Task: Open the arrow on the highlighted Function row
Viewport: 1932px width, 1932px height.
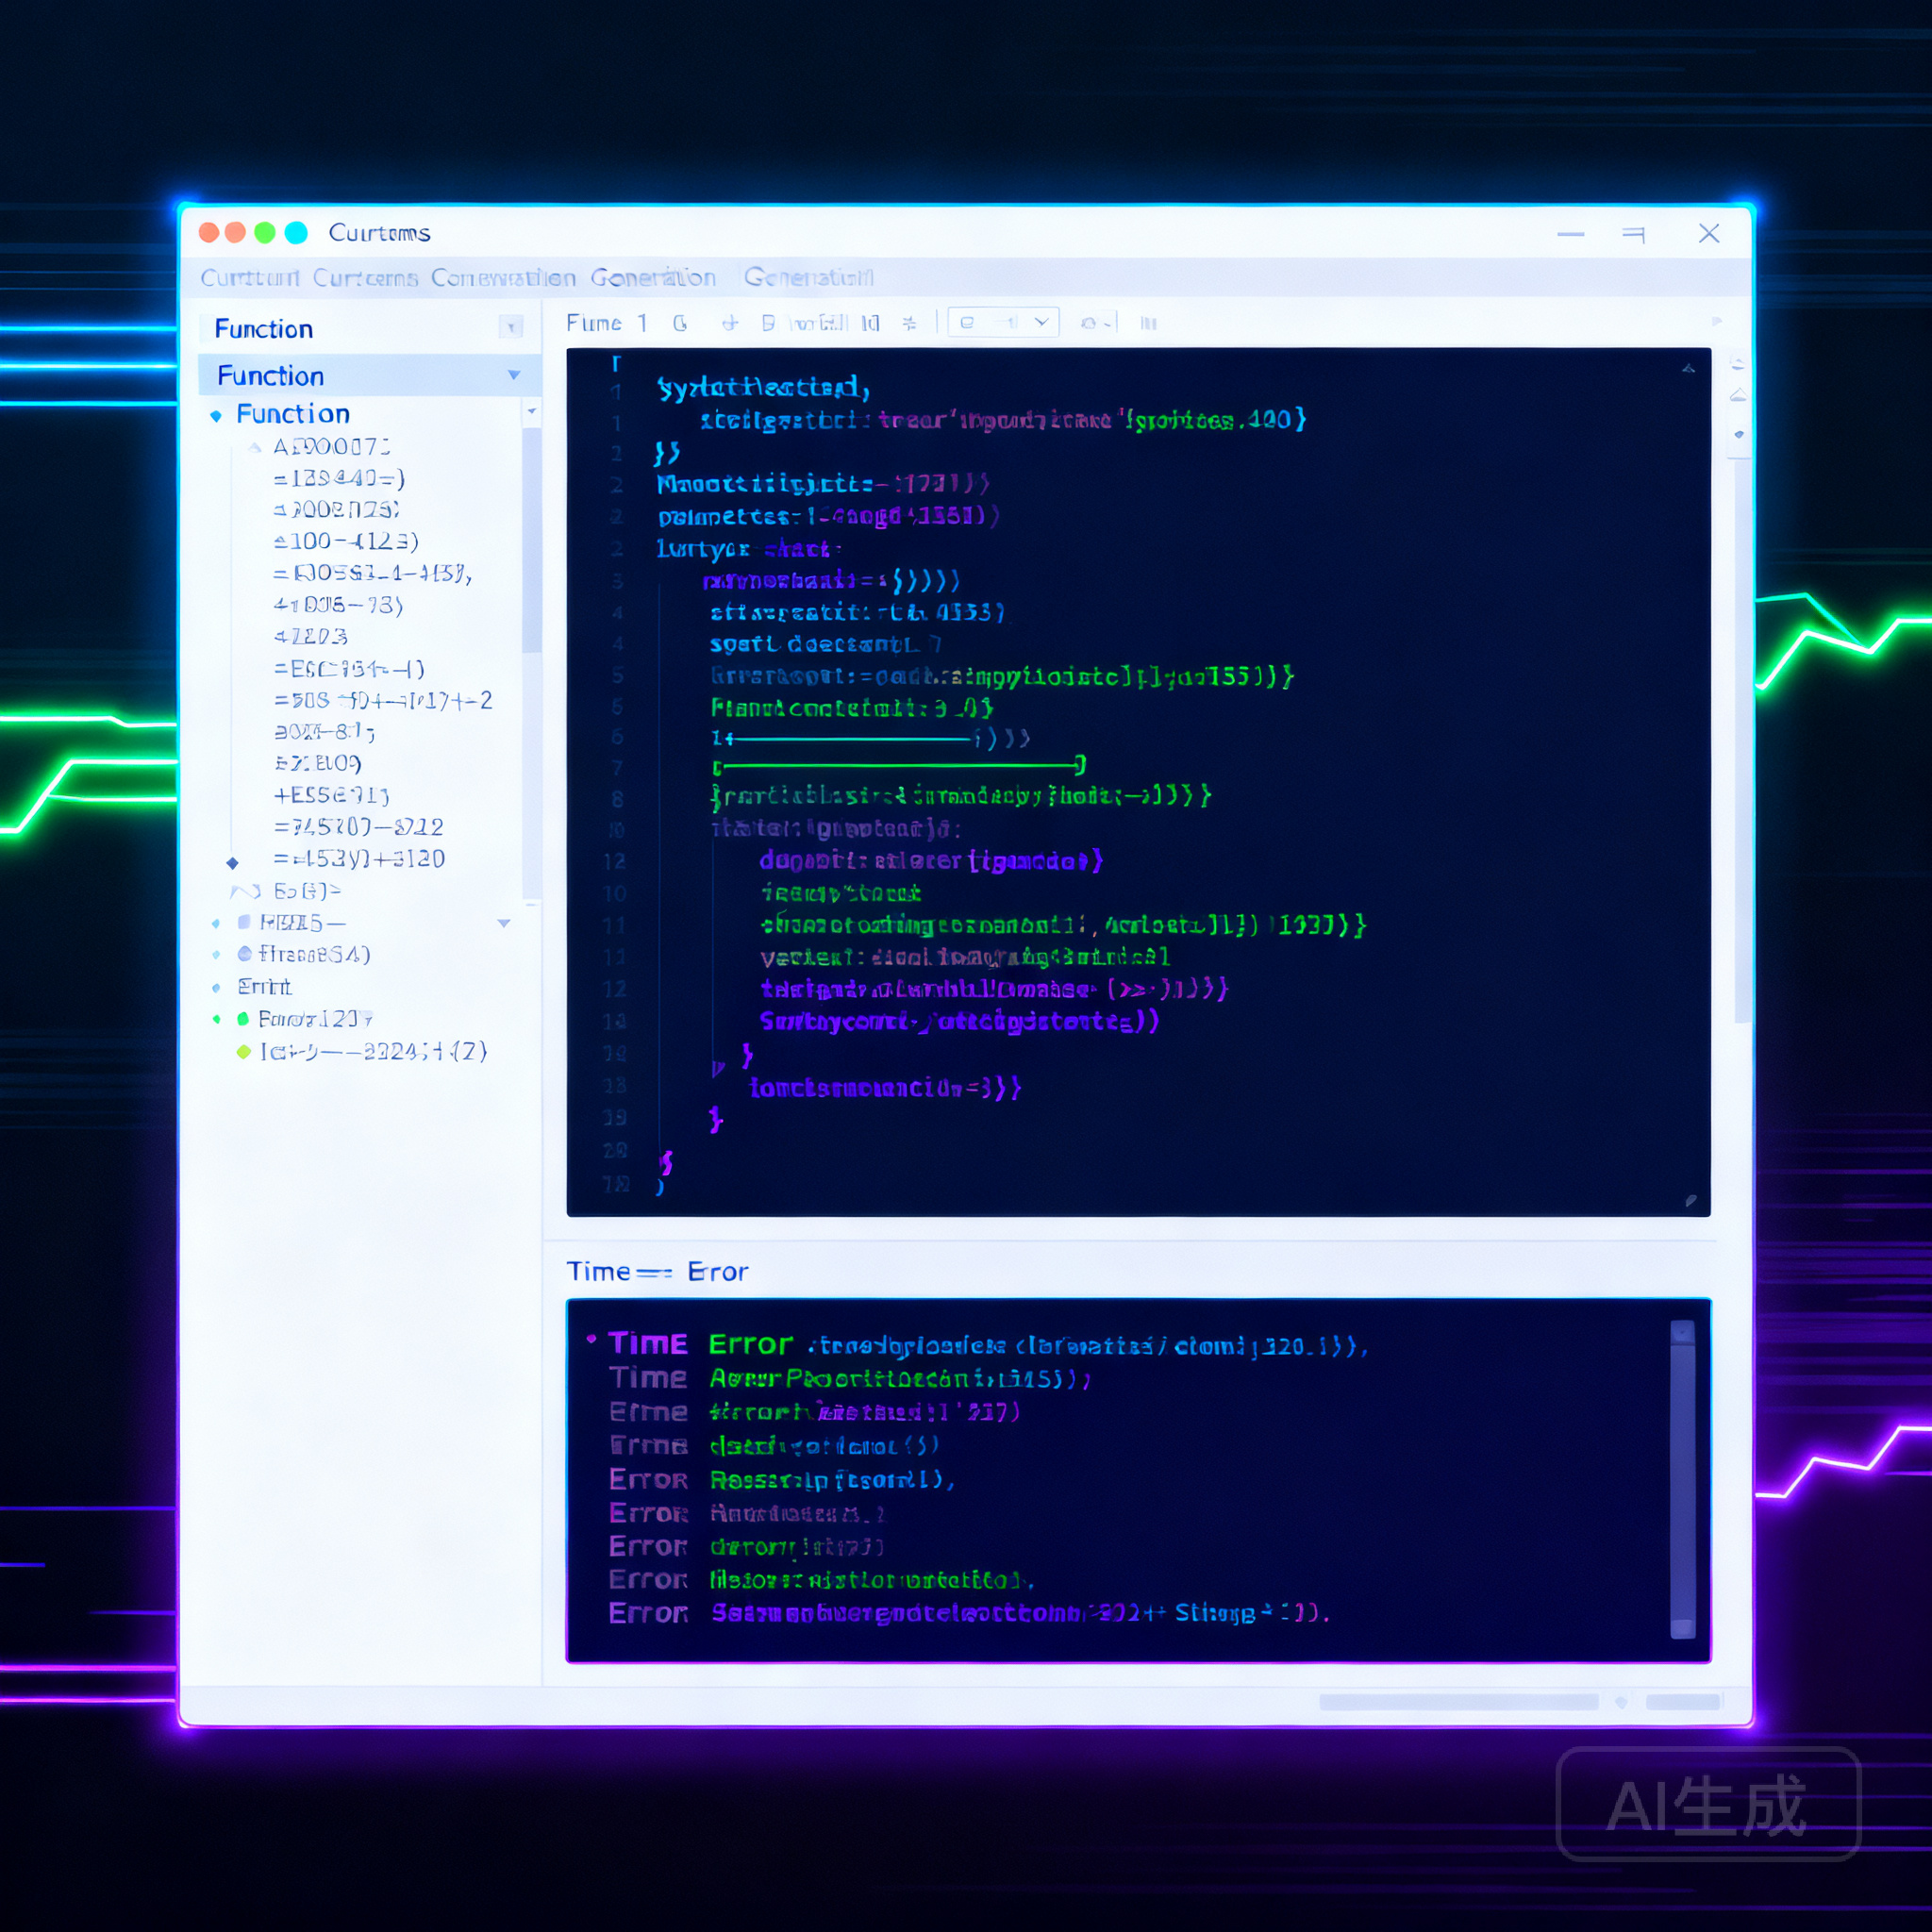Action: point(514,375)
